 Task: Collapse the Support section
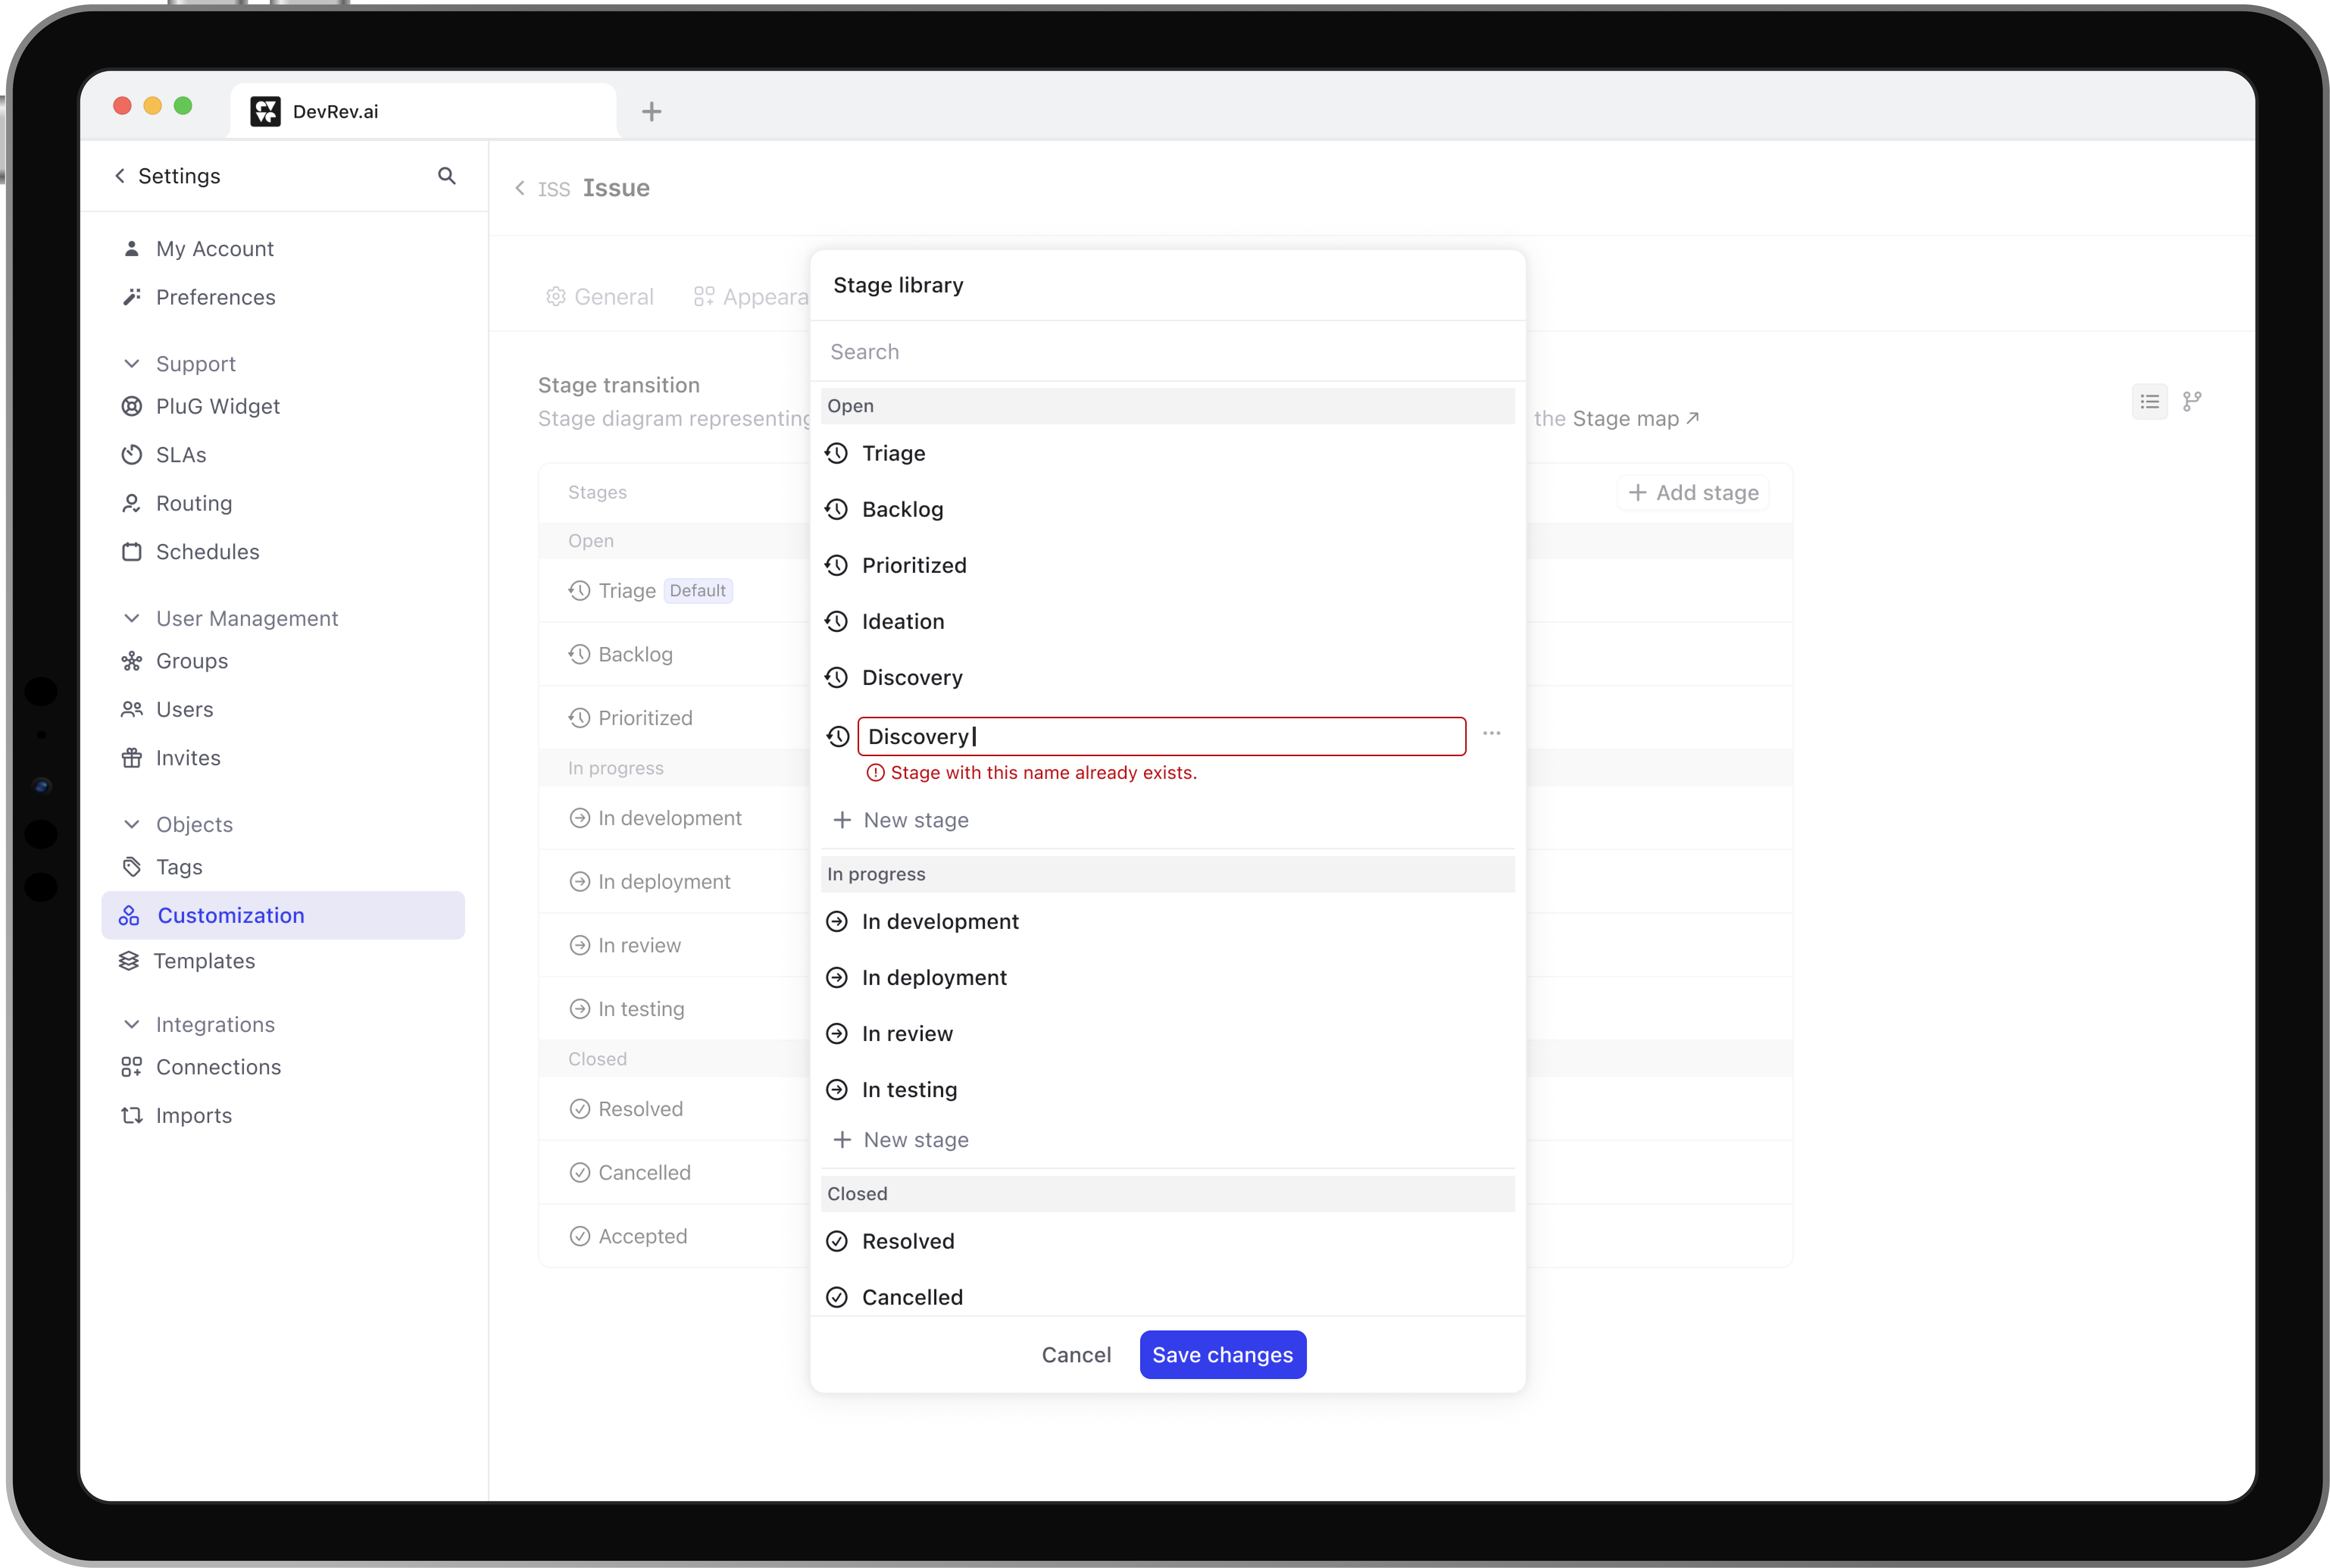pos(131,364)
